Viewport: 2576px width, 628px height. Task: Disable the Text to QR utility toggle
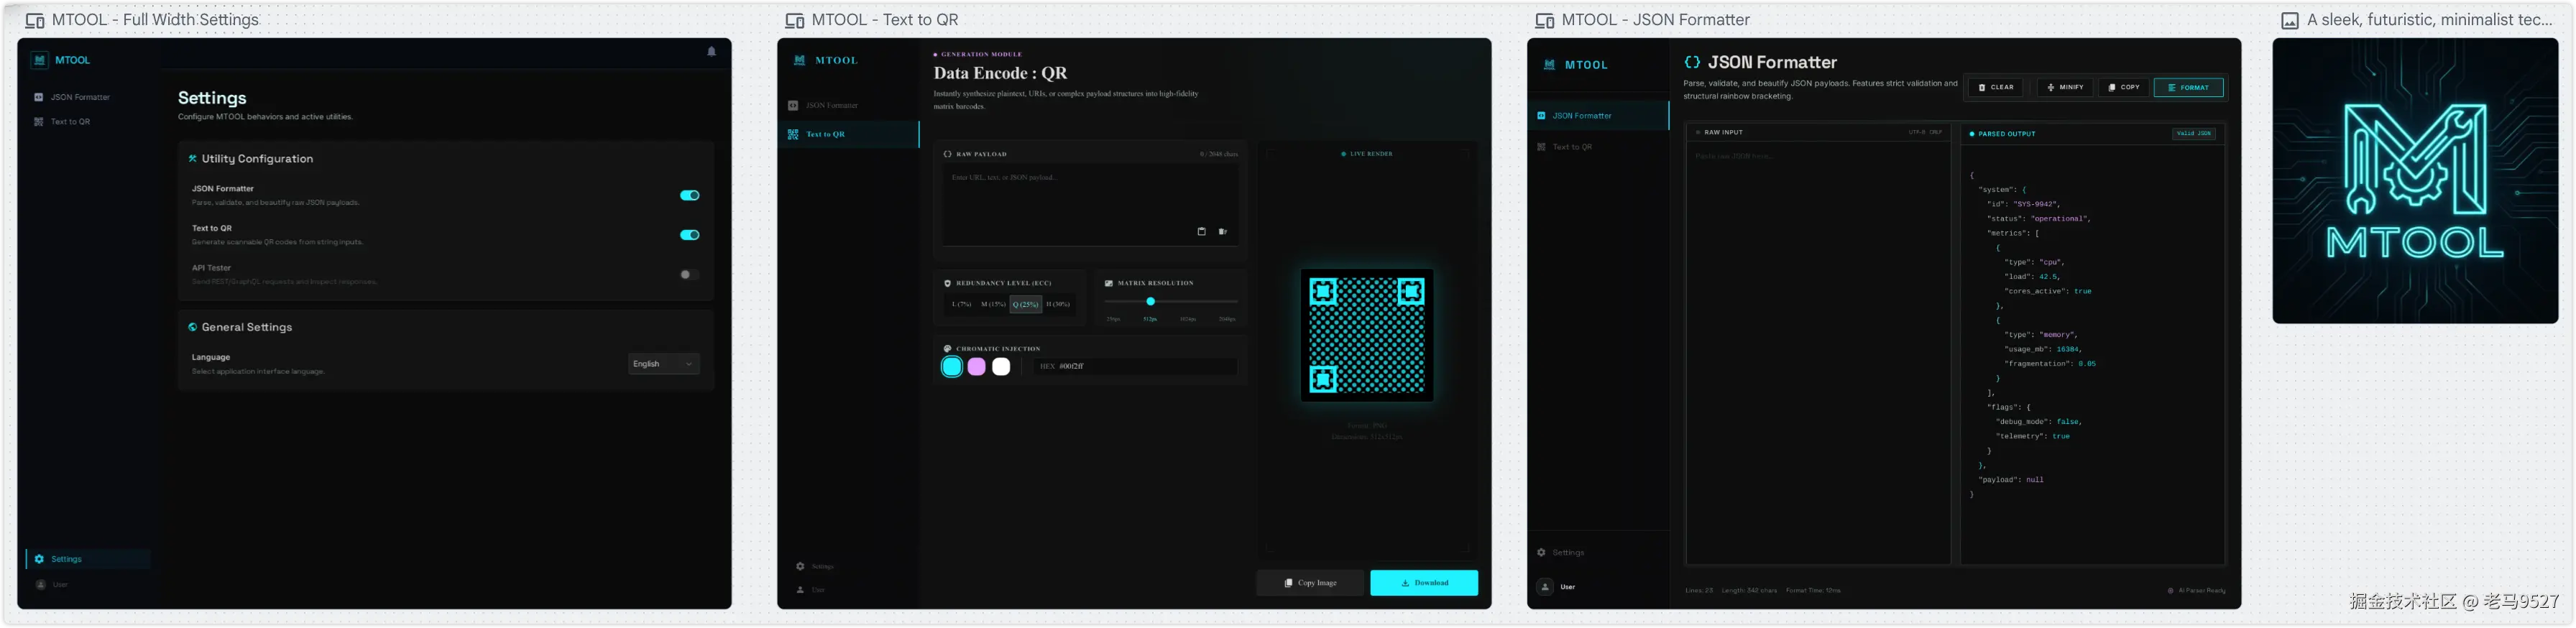tap(690, 235)
